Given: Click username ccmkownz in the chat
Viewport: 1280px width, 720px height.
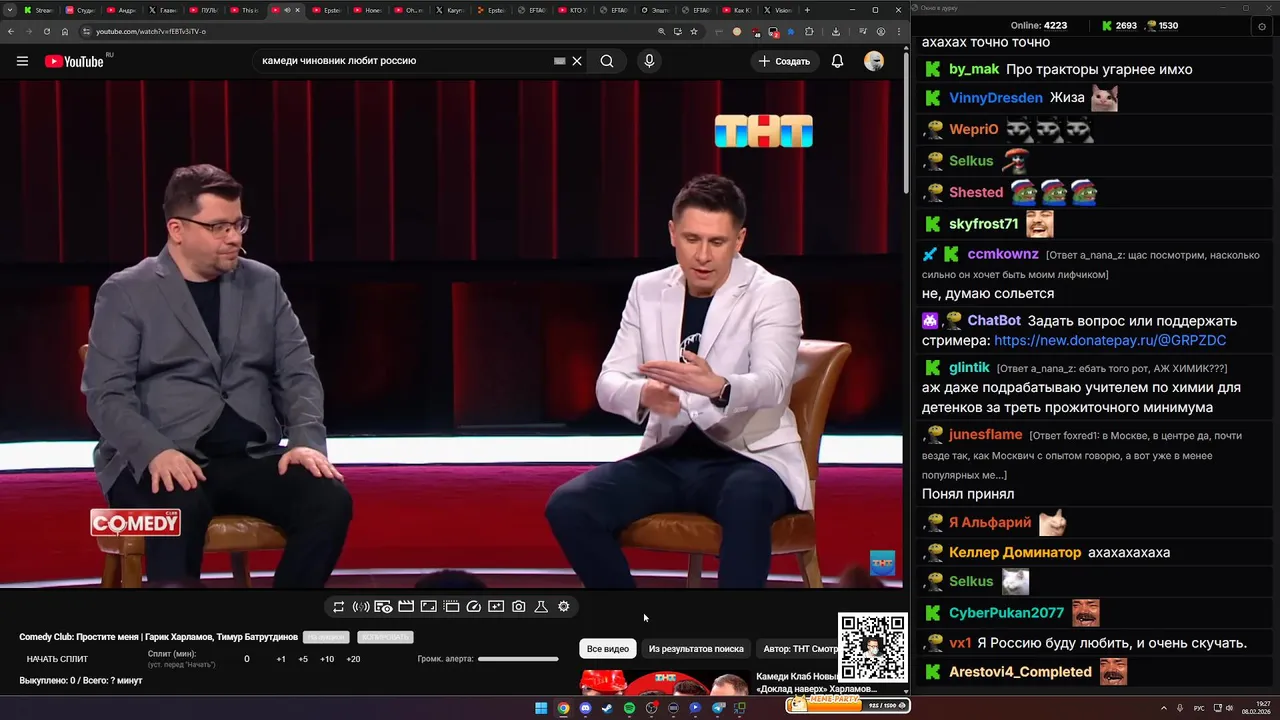Looking at the screenshot, I should [1003, 254].
